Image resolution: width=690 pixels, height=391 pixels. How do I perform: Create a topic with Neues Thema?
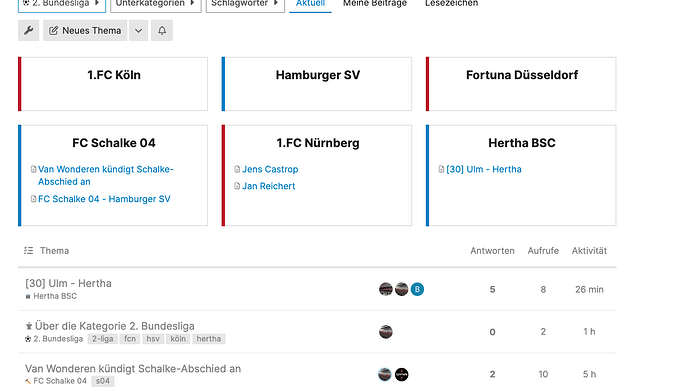point(85,30)
